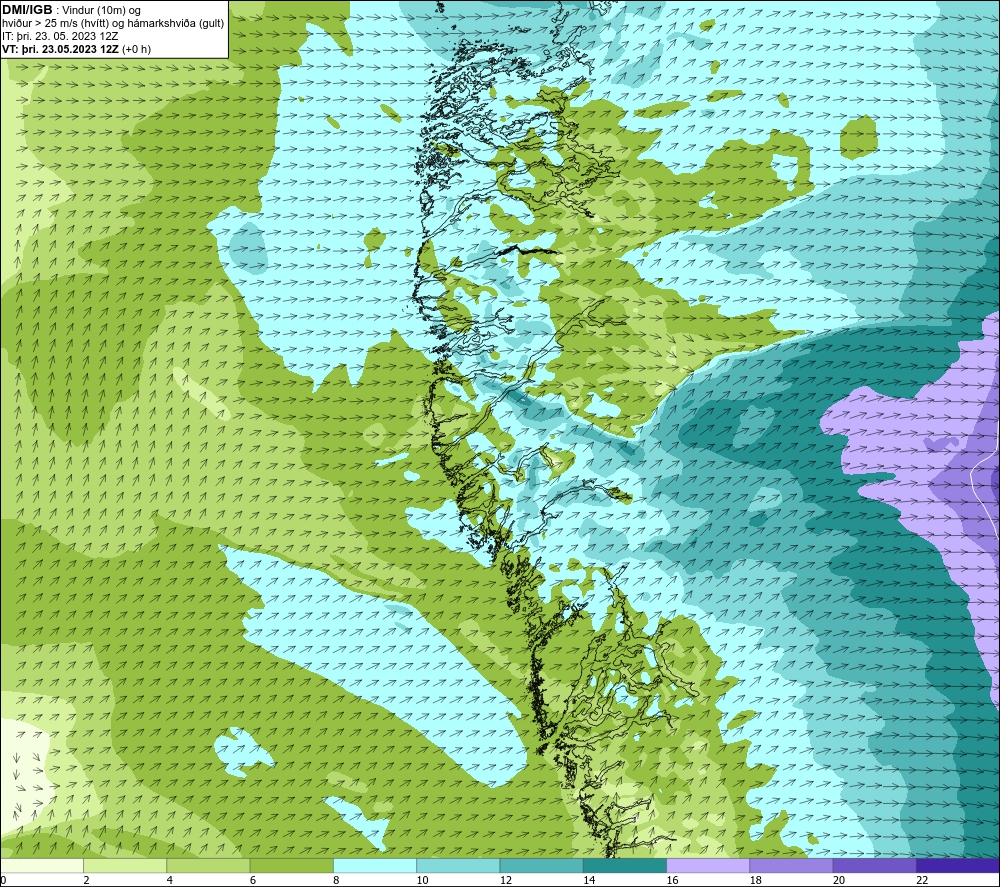This screenshot has height=887, width=1000.
Task: Click the dark indigo swatch above 22 m/s
Action: point(957,865)
